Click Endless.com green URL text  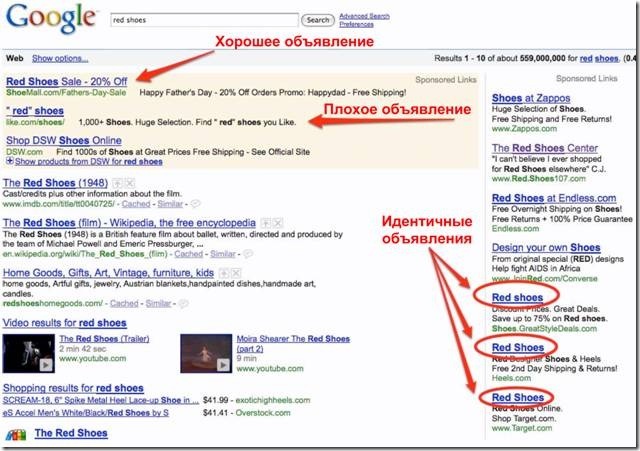click(x=515, y=229)
